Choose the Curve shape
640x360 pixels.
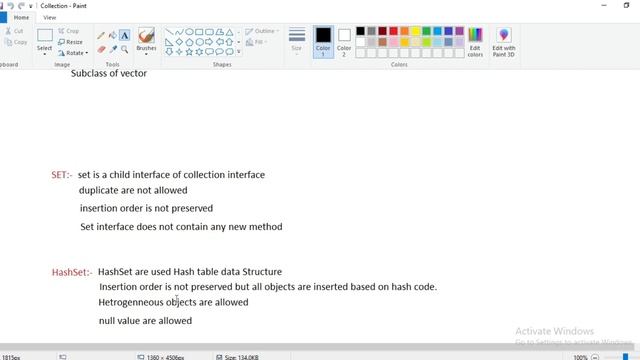(179, 32)
